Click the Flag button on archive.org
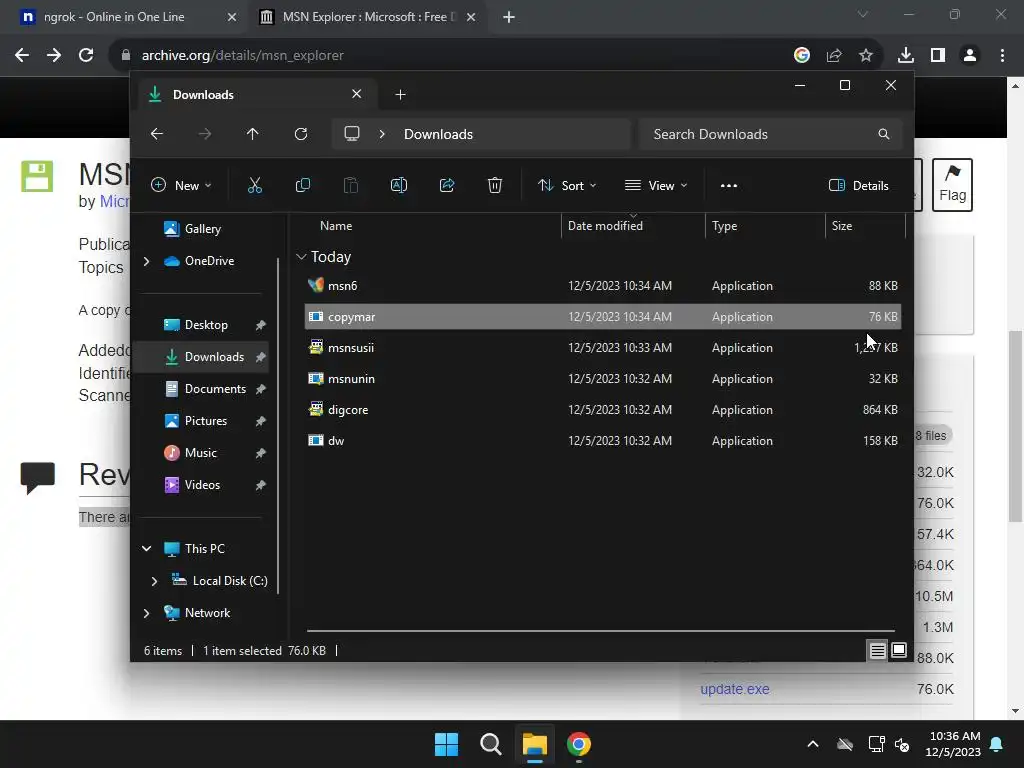The height and width of the screenshot is (768, 1024). pos(952,185)
